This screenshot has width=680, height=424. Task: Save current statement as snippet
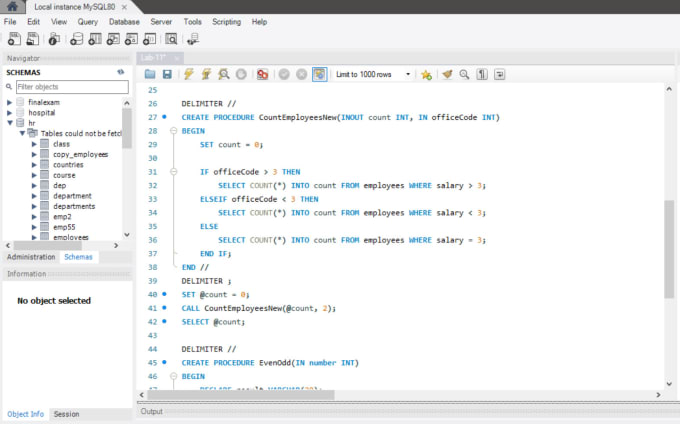point(426,75)
